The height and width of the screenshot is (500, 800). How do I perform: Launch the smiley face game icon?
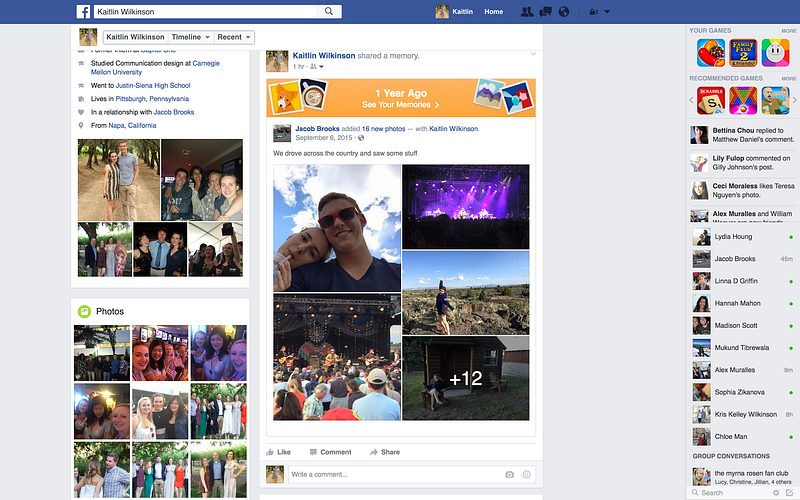[776, 53]
